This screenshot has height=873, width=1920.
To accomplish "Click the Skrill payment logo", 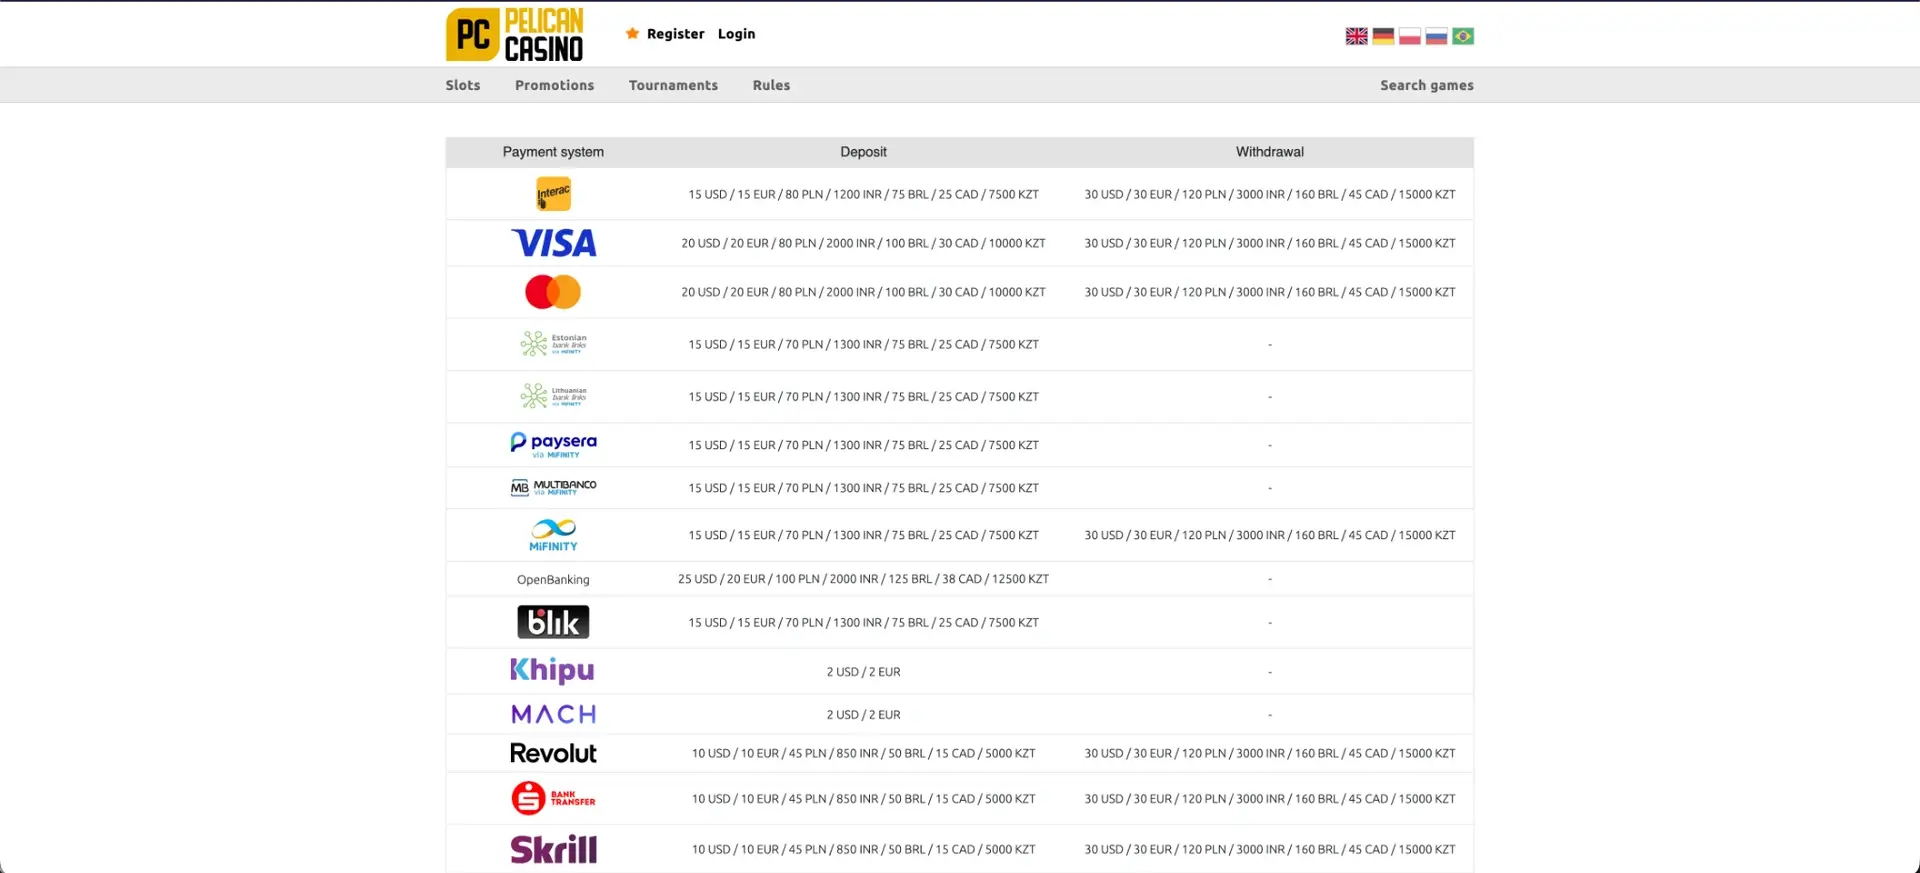I will click(553, 849).
